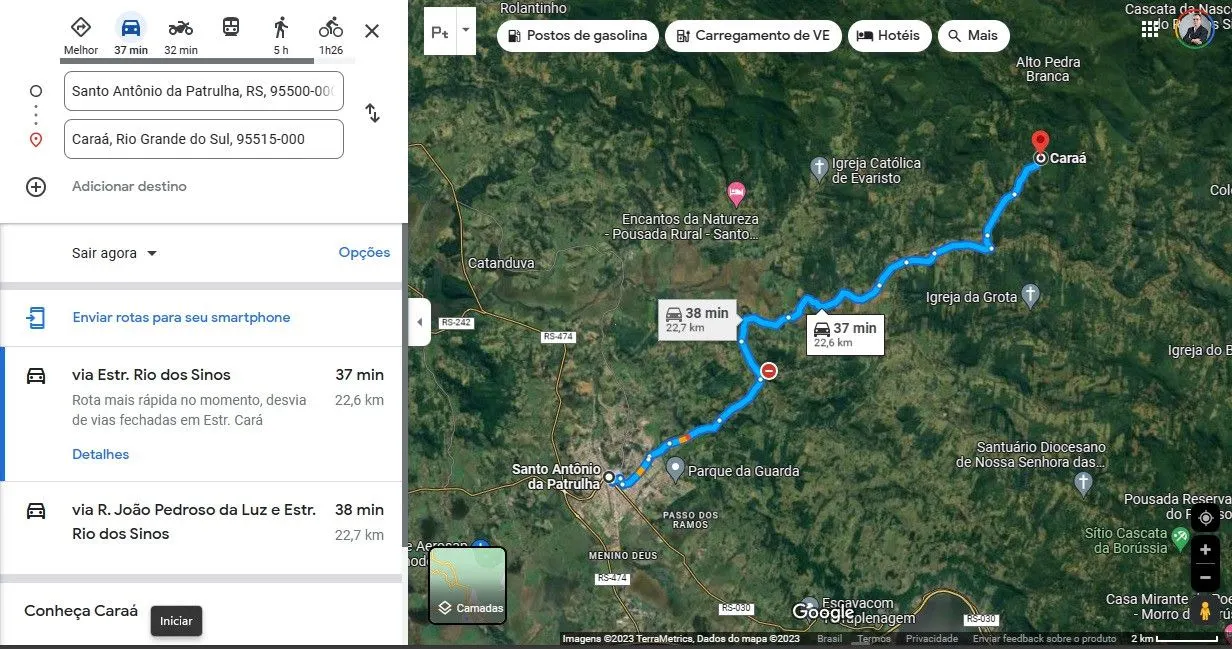Click the car icon of the 37 min route
Viewport: 1232px width, 649px height.
pos(36,376)
